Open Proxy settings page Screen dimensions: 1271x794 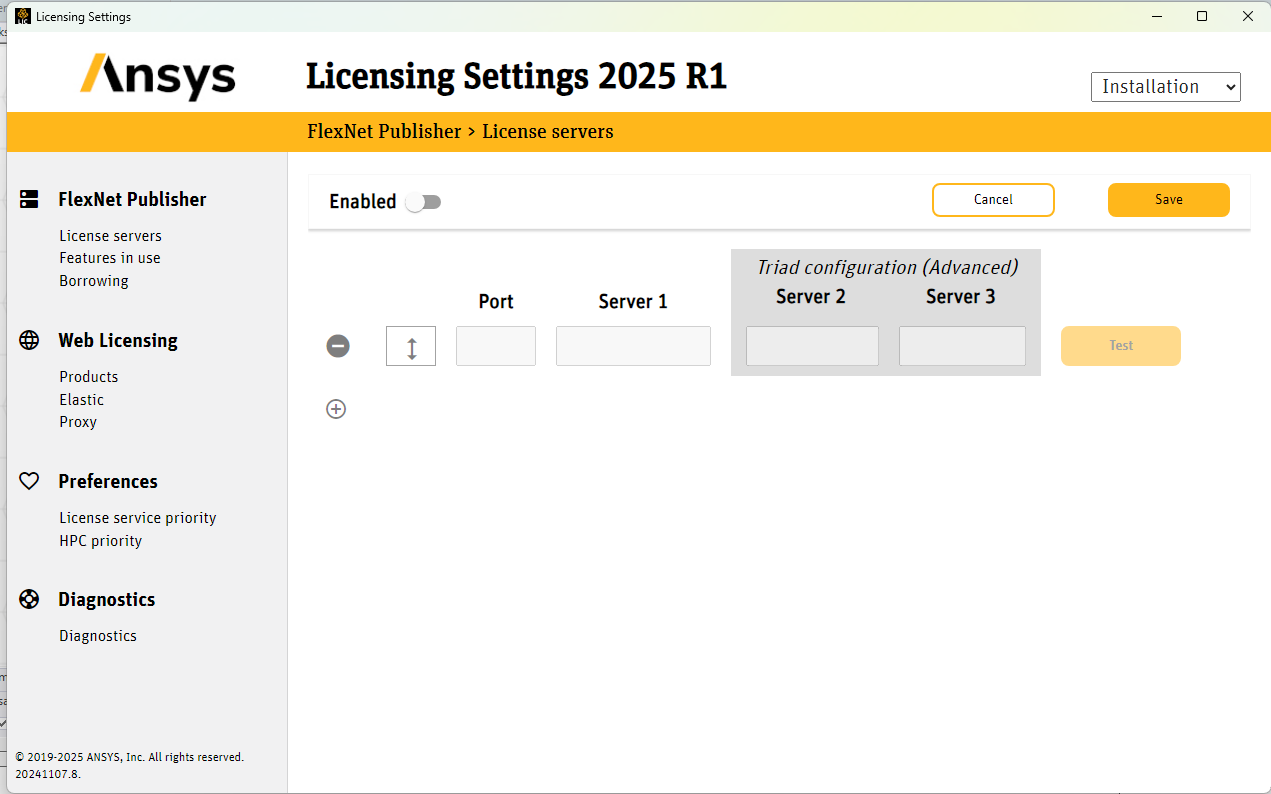tap(78, 422)
